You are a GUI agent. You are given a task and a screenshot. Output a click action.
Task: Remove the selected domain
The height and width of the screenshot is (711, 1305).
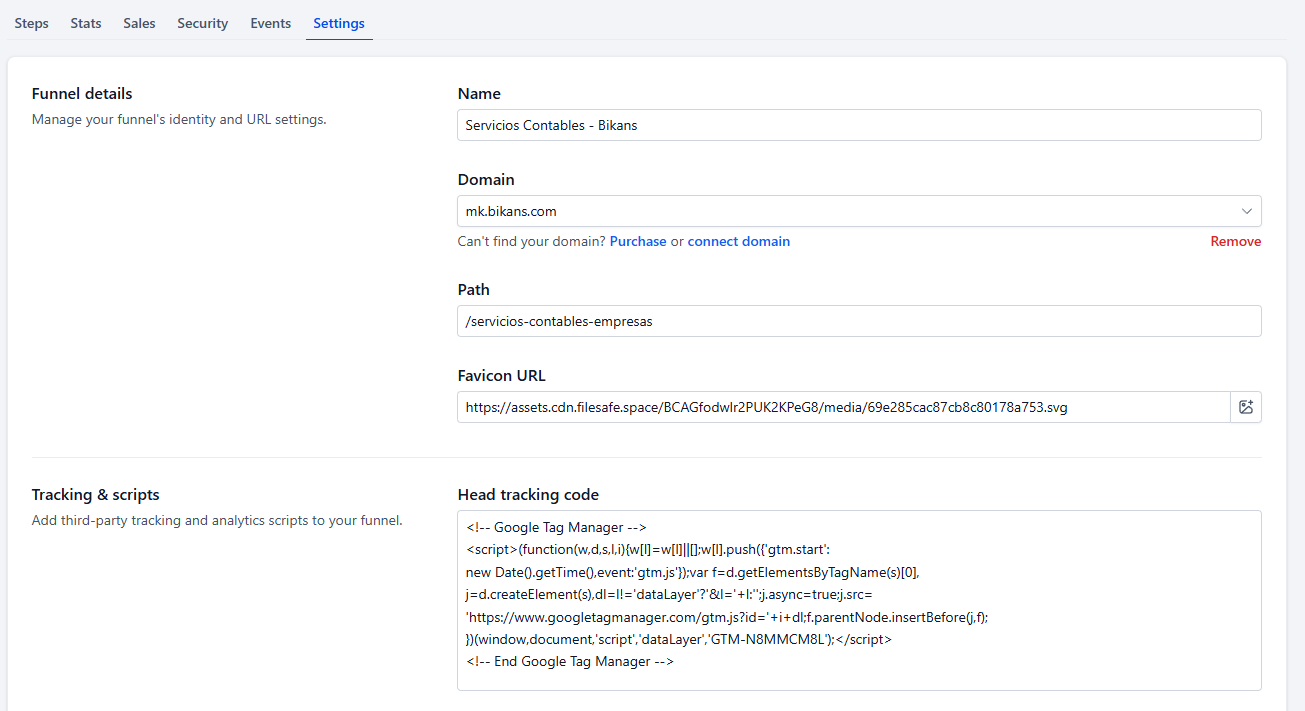coord(1236,241)
